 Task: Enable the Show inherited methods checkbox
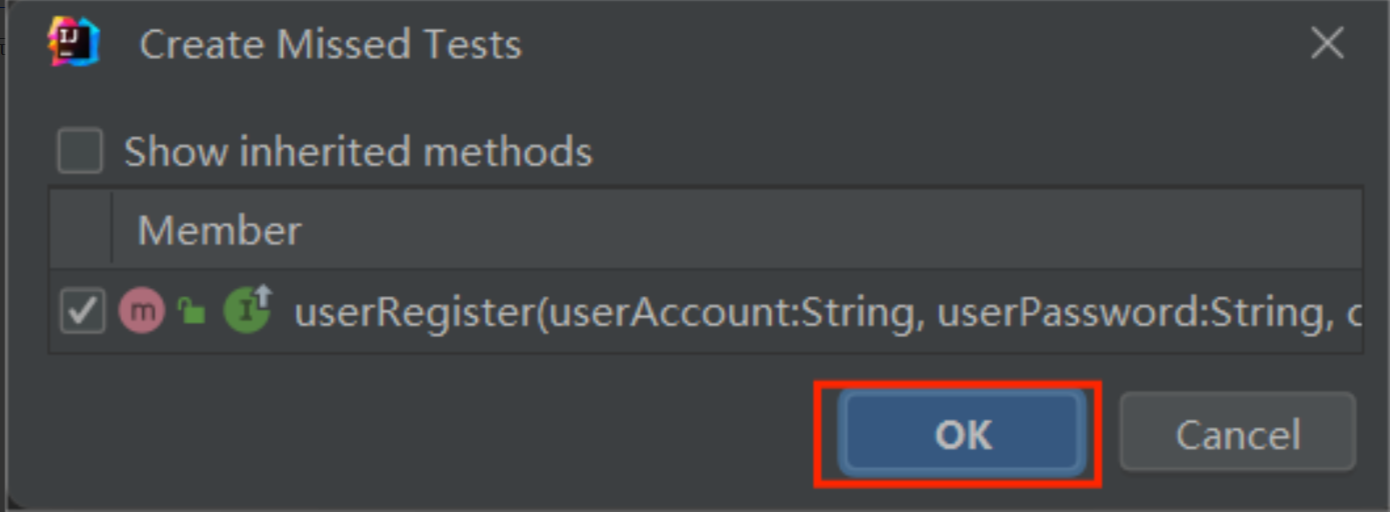80,152
